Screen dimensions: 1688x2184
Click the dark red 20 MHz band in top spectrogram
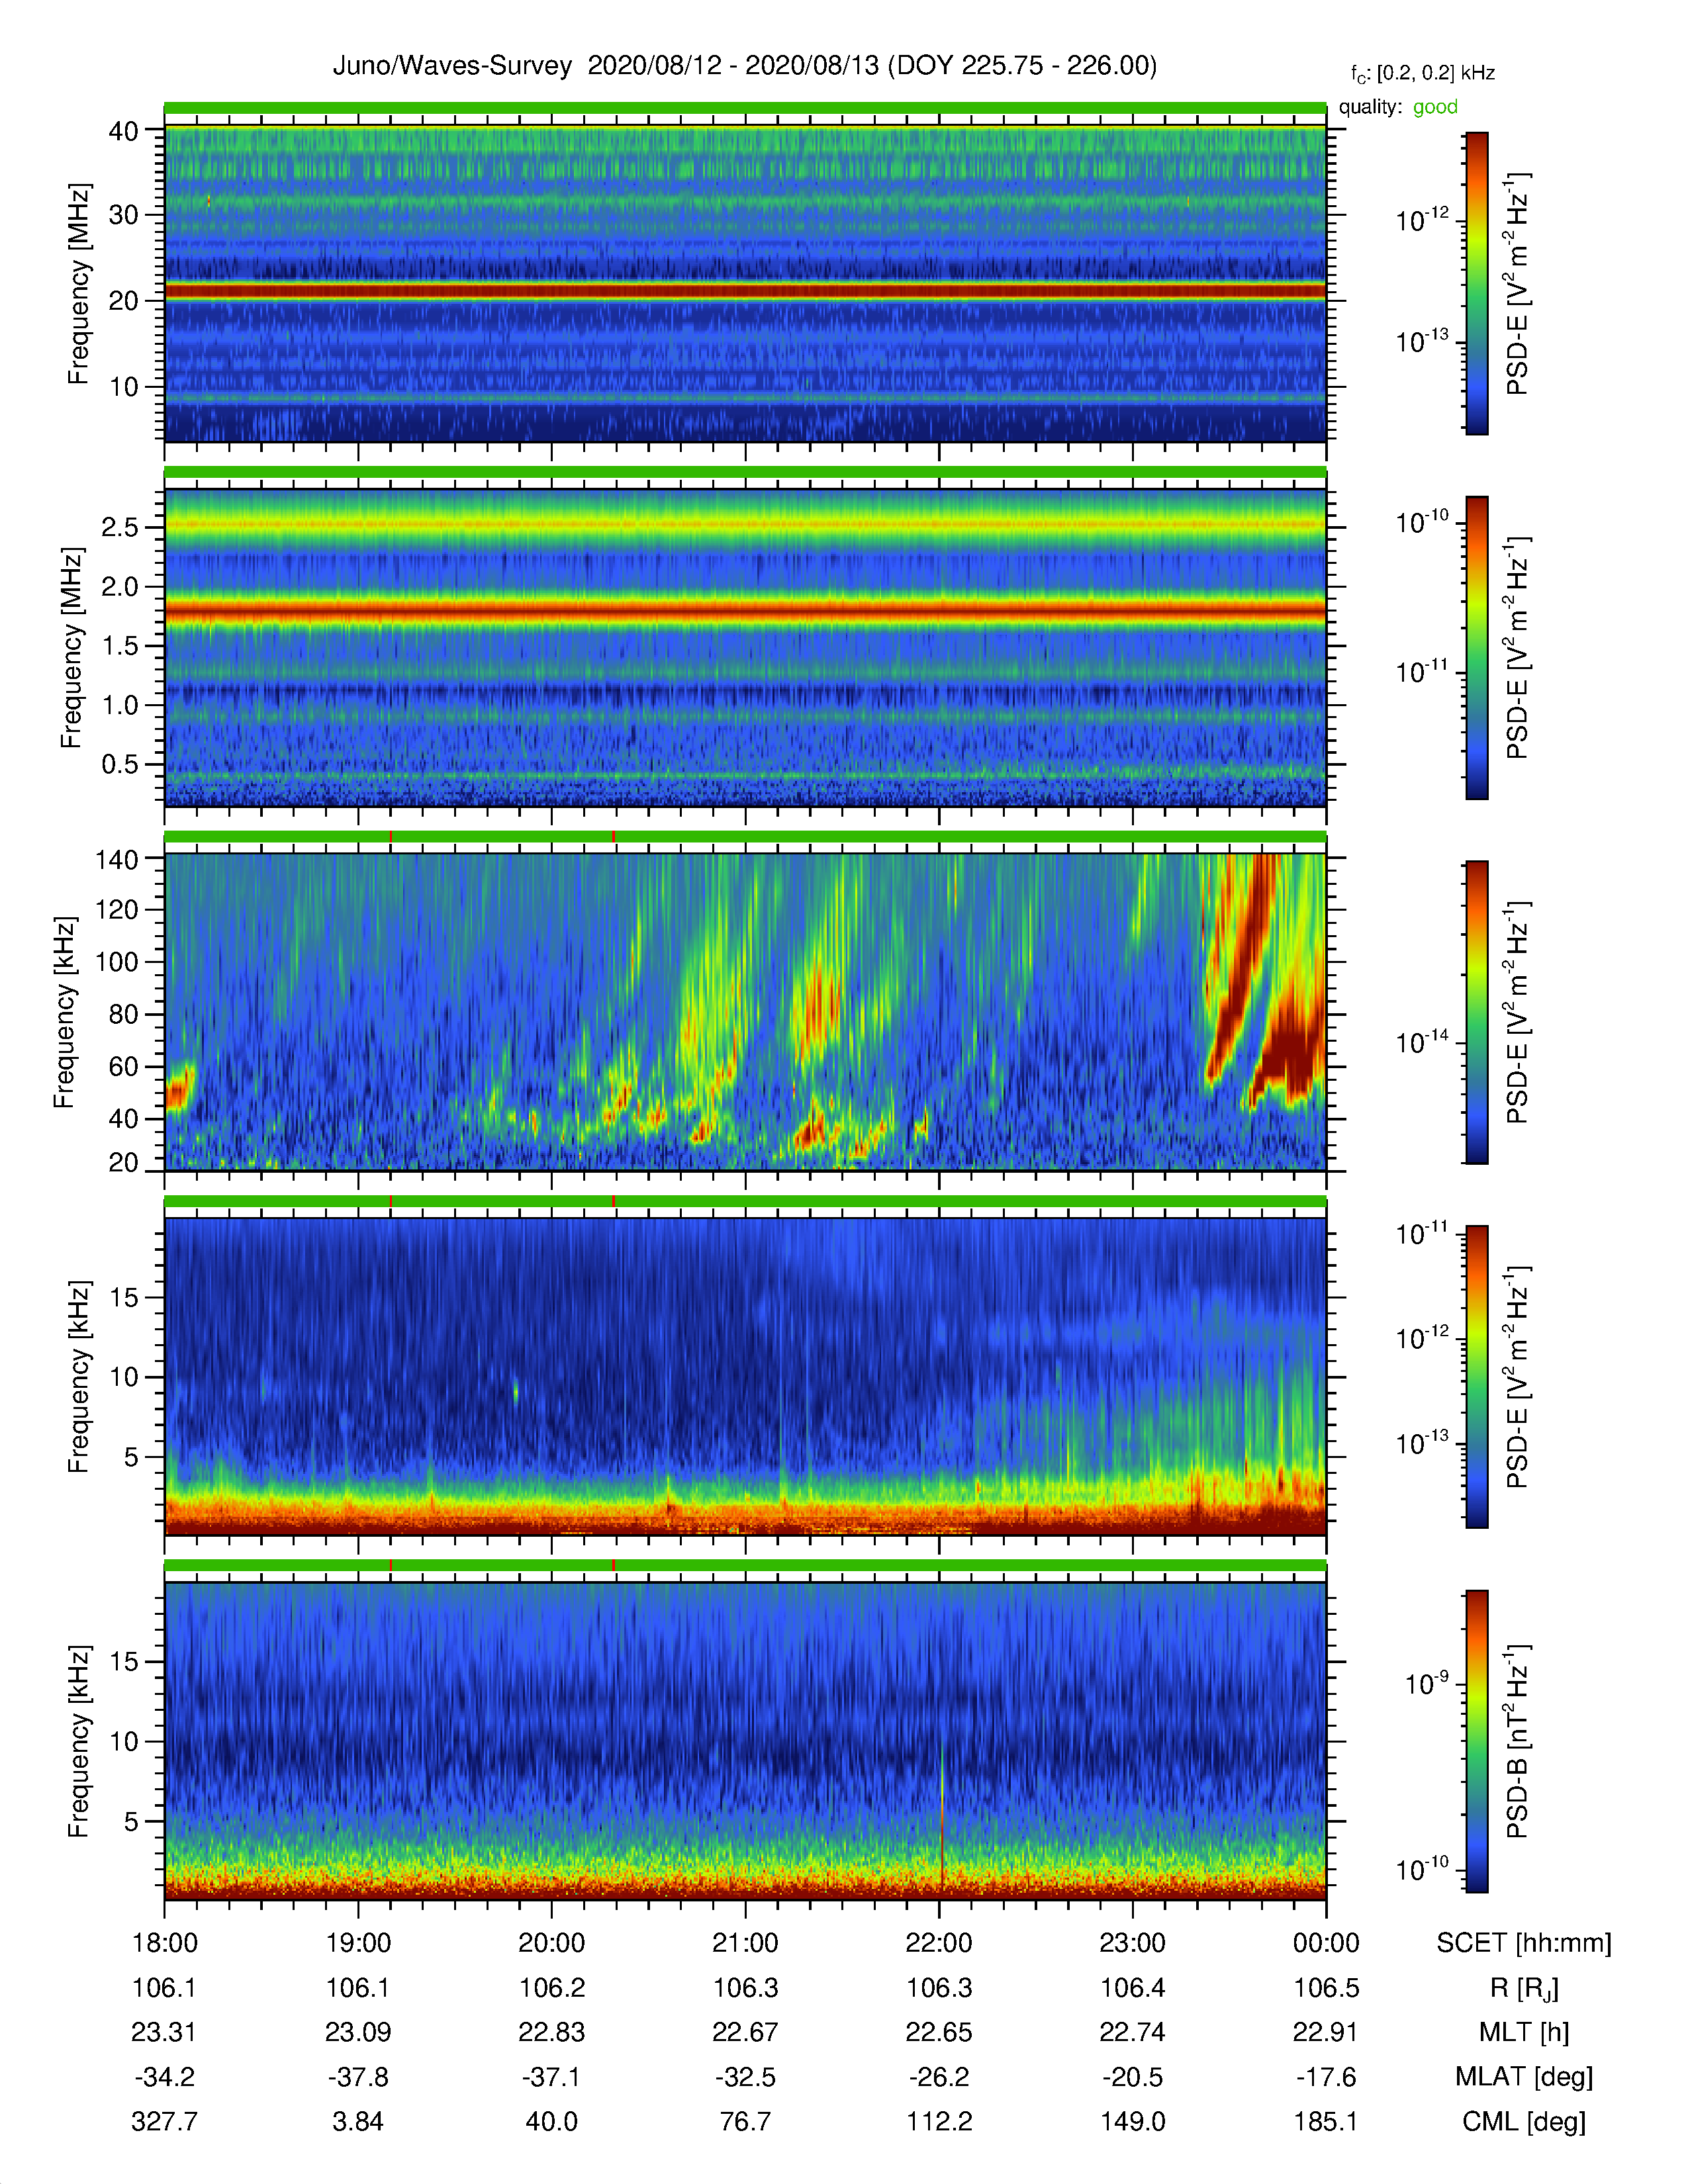pyautogui.click(x=745, y=291)
